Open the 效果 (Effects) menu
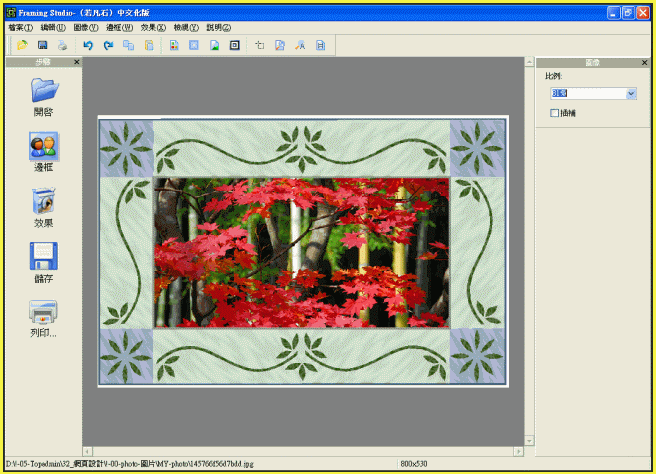This screenshot has width=656, height=474. point(153,27)
